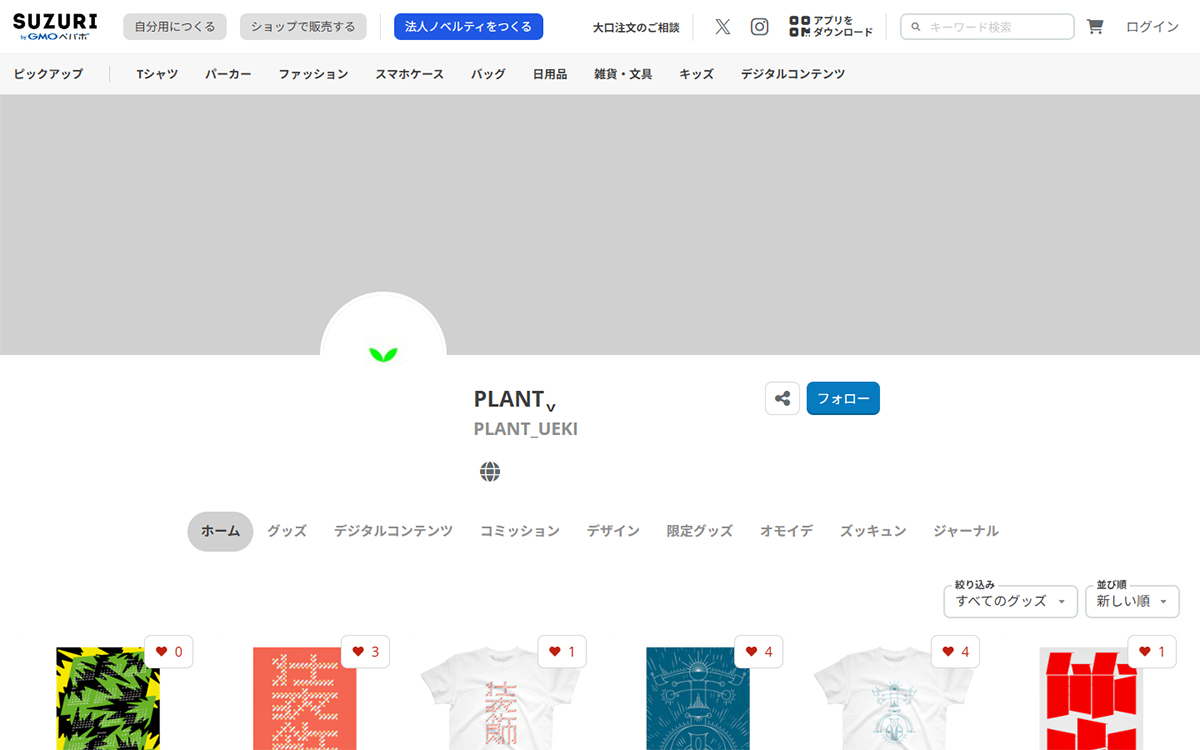Switch to the グッズ tab
1200x750 pixels.
coord(287,531)
